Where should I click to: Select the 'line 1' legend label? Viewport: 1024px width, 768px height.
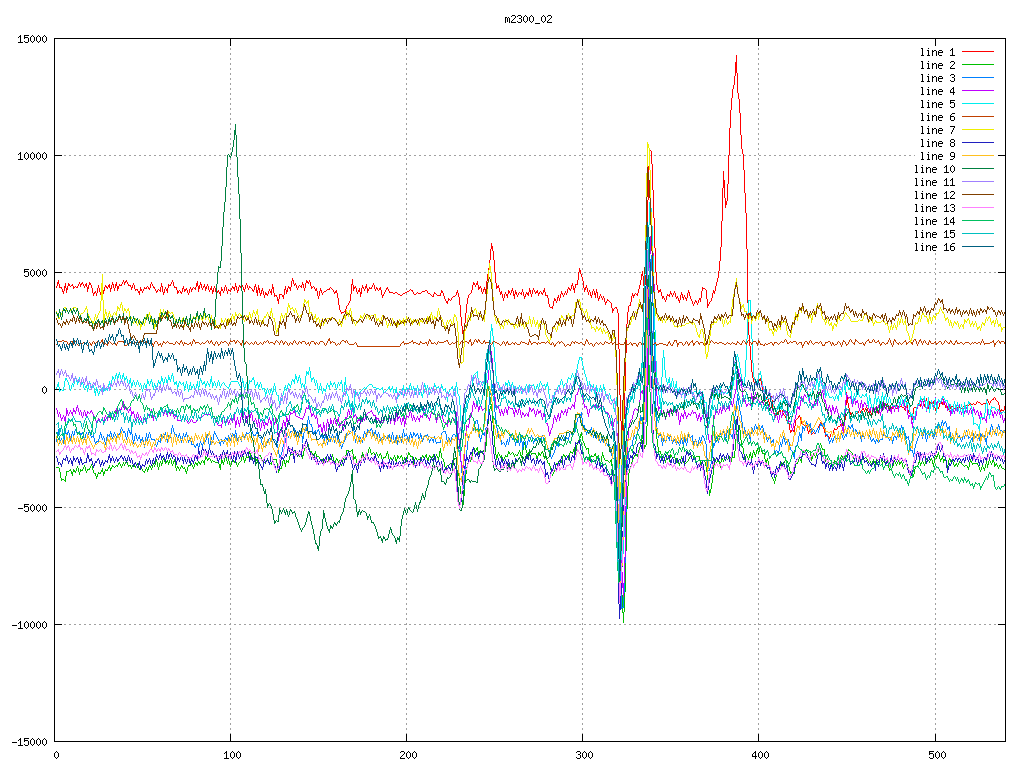pyautogui.click(x=937, y=52)
